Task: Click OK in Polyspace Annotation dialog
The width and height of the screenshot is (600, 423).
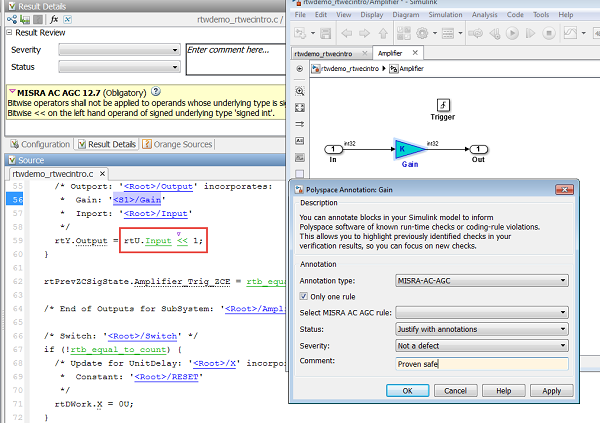Action: coord(408,390)
